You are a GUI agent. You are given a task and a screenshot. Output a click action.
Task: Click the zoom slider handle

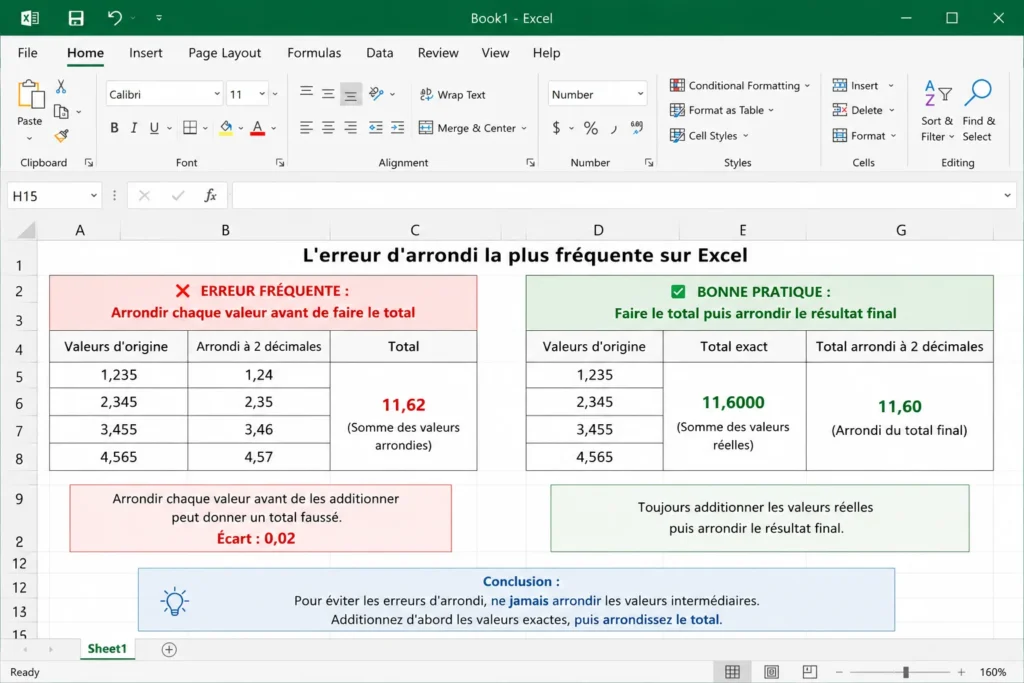(906, 672)
